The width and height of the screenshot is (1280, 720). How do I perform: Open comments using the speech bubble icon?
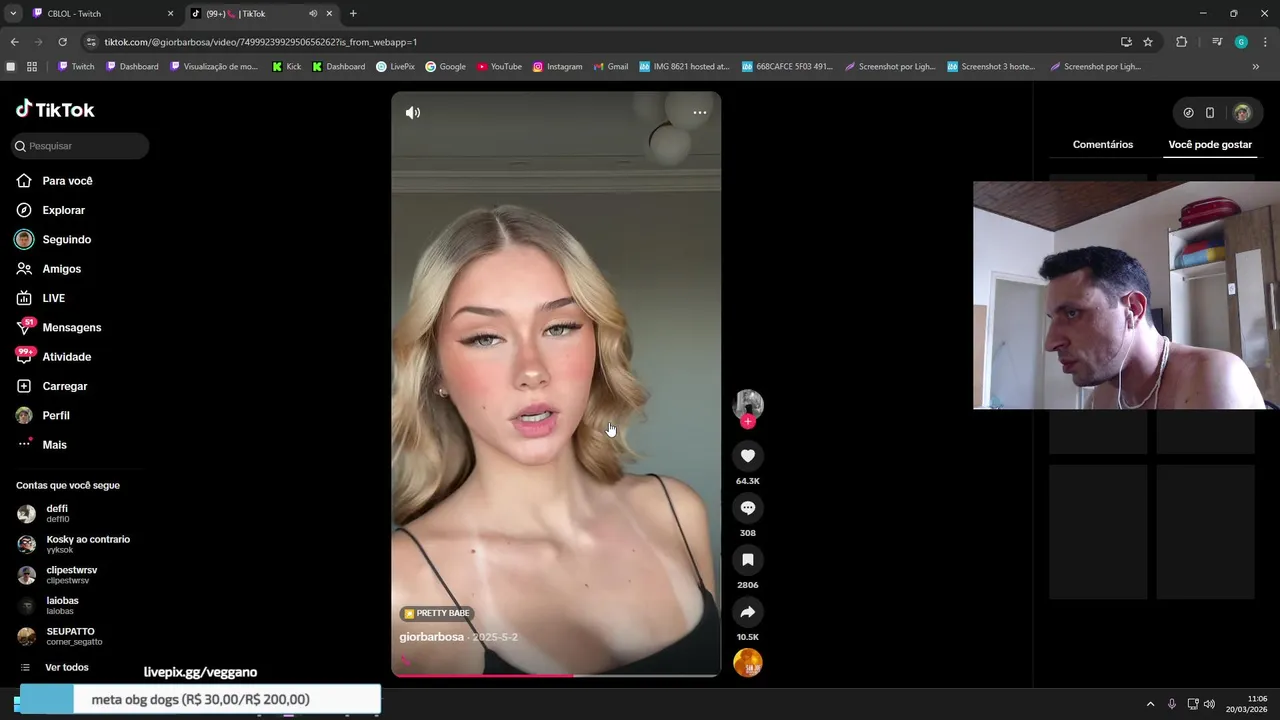pyautogui.click(x=748, y=508)
